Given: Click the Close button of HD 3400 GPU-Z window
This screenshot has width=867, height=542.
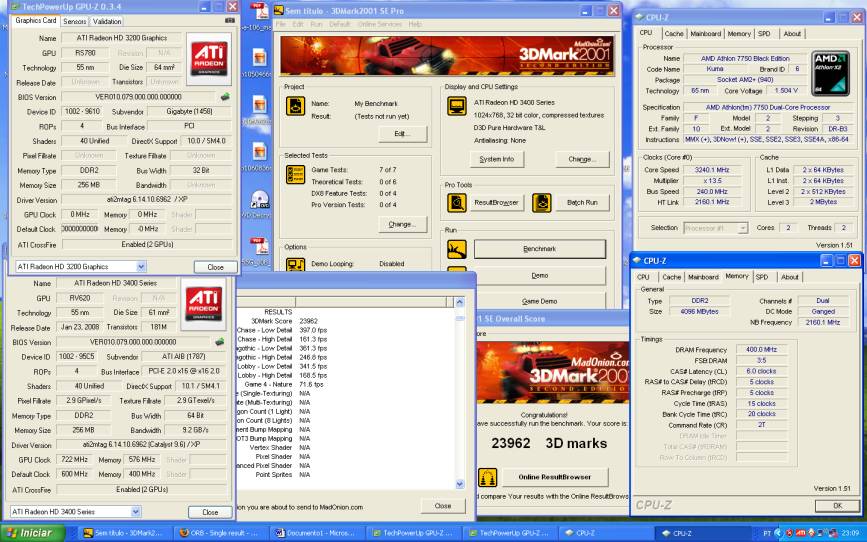Looking at the screenshot, I should [210, 512].
